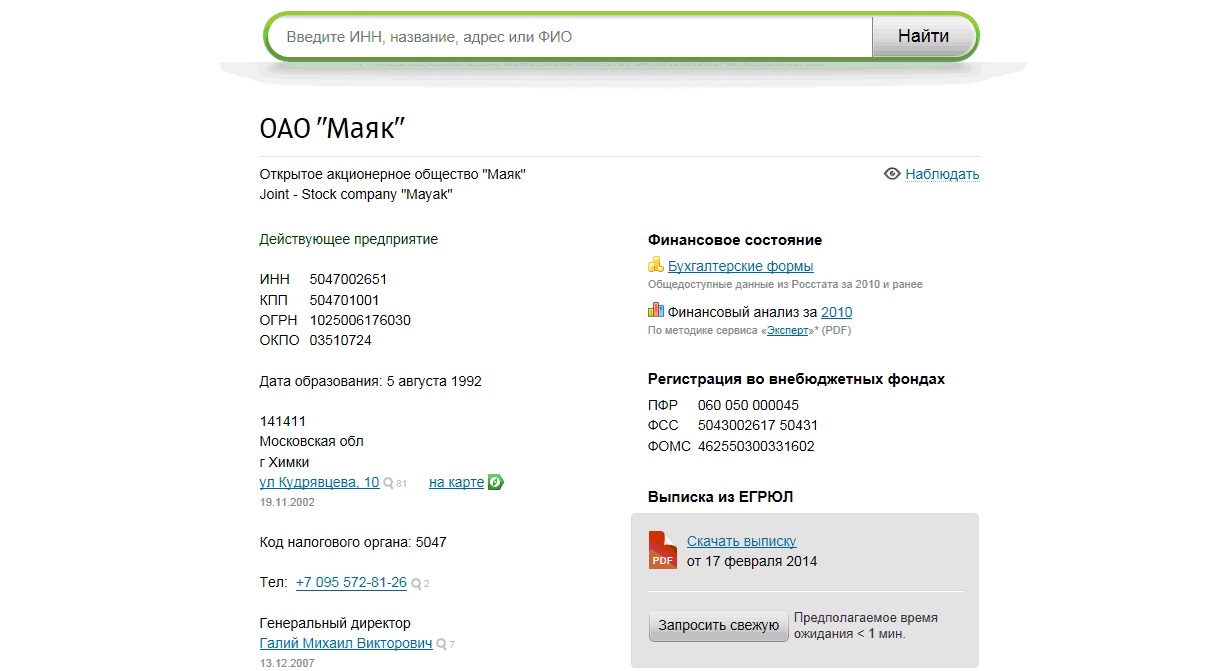The image size is (1219, 671).
Task: Click the ОКПО value 03510724
Action: (x=340, y=340)
